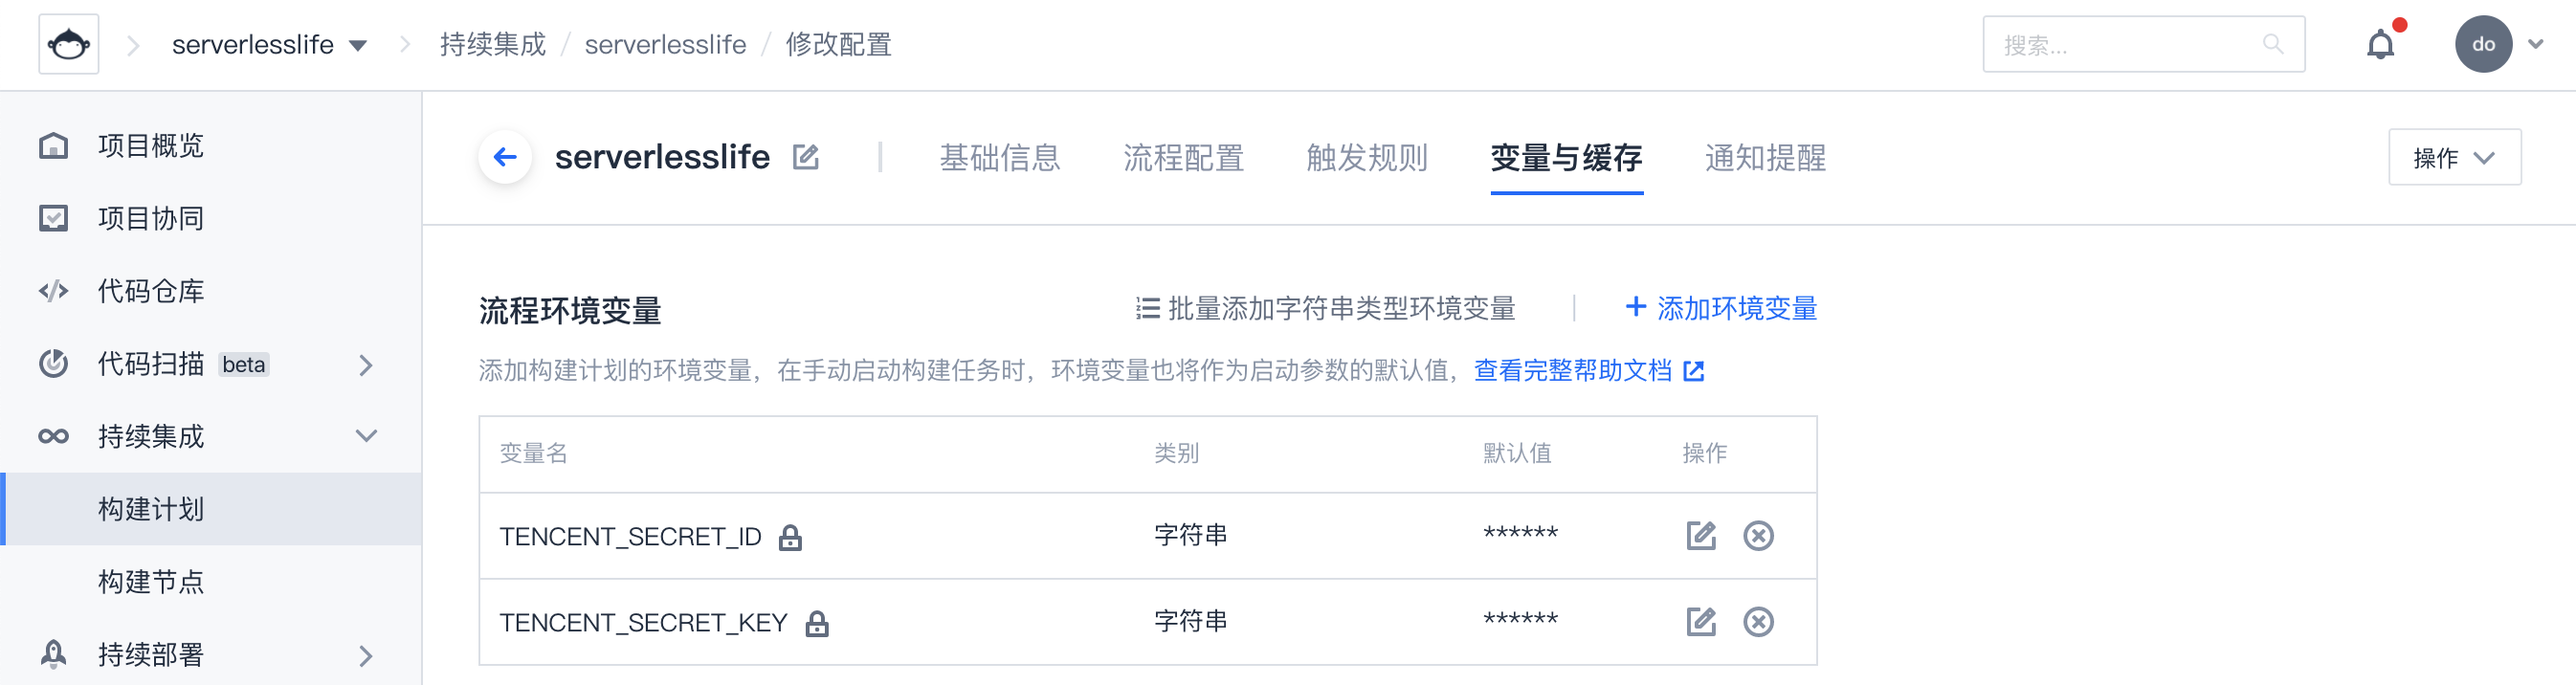The image size is (2576, 685).
Task: Click the 搜索 search field
Action: [2130, 45]
